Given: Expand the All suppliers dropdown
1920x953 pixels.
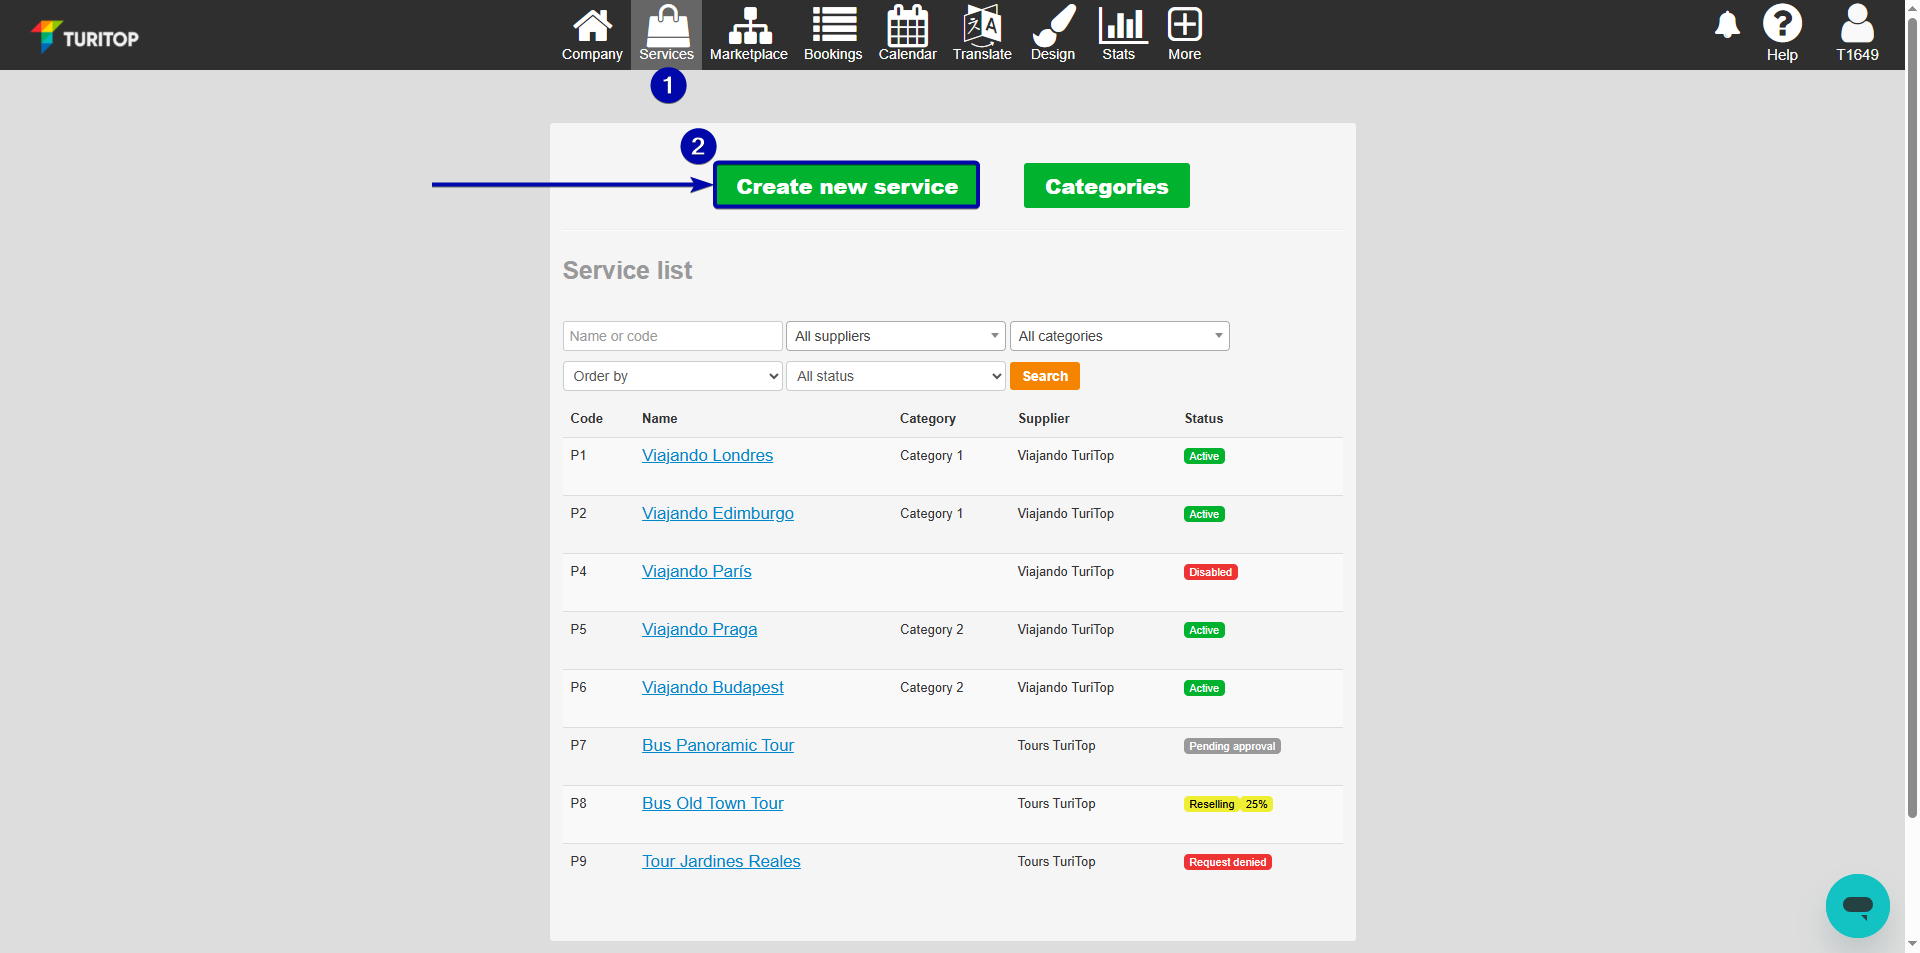Looking at the screenshot, I should (x=896, y=336).
